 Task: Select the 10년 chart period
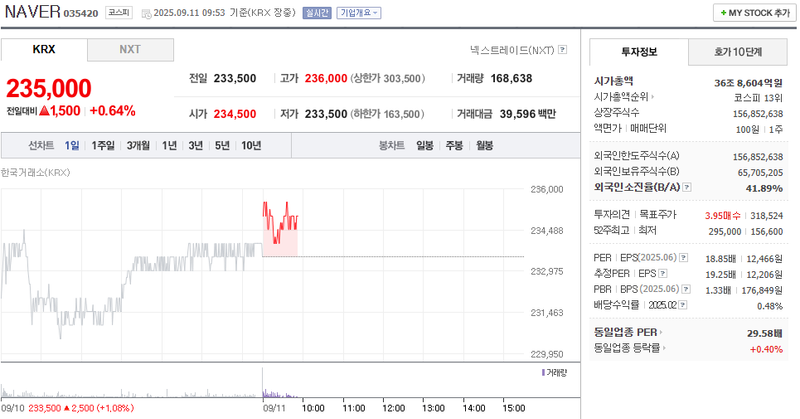tap(251, 146)
